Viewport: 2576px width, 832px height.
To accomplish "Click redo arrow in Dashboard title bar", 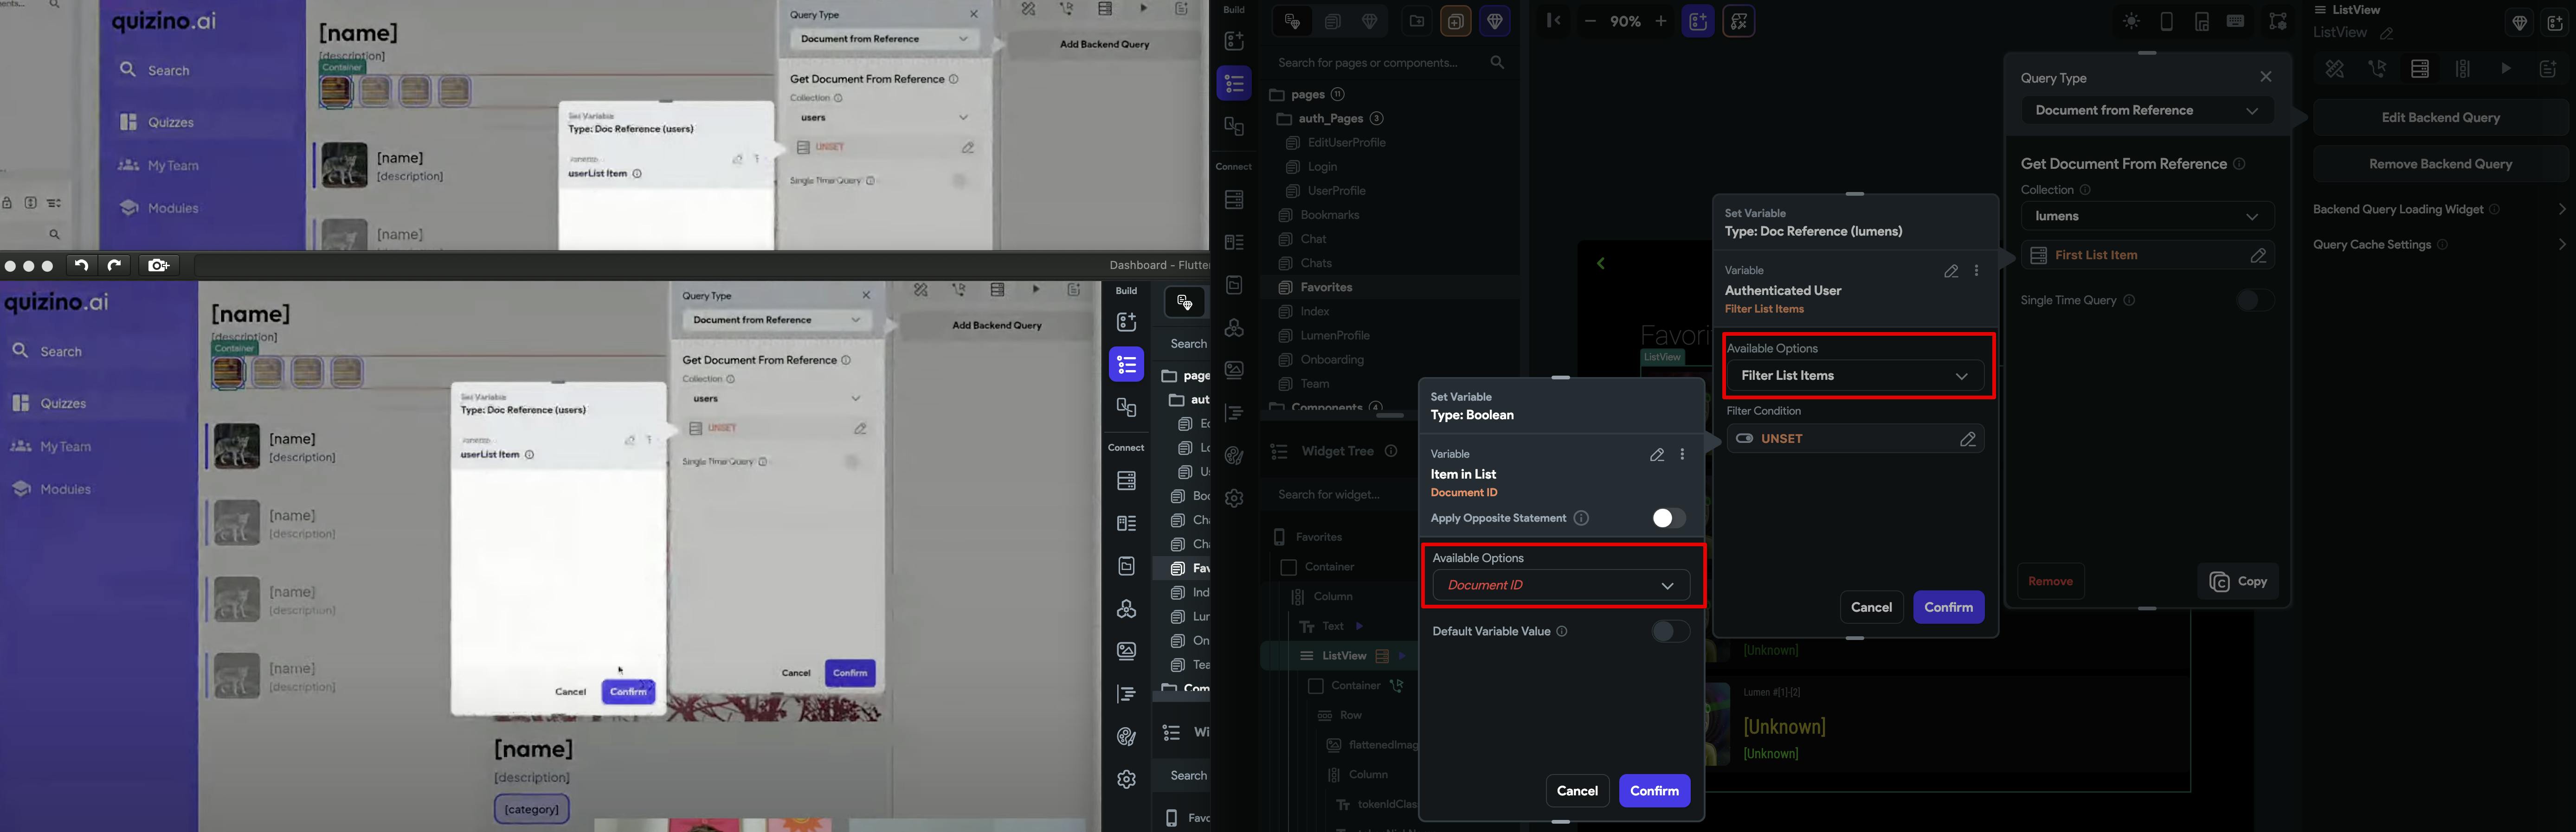I will [114, 265].
